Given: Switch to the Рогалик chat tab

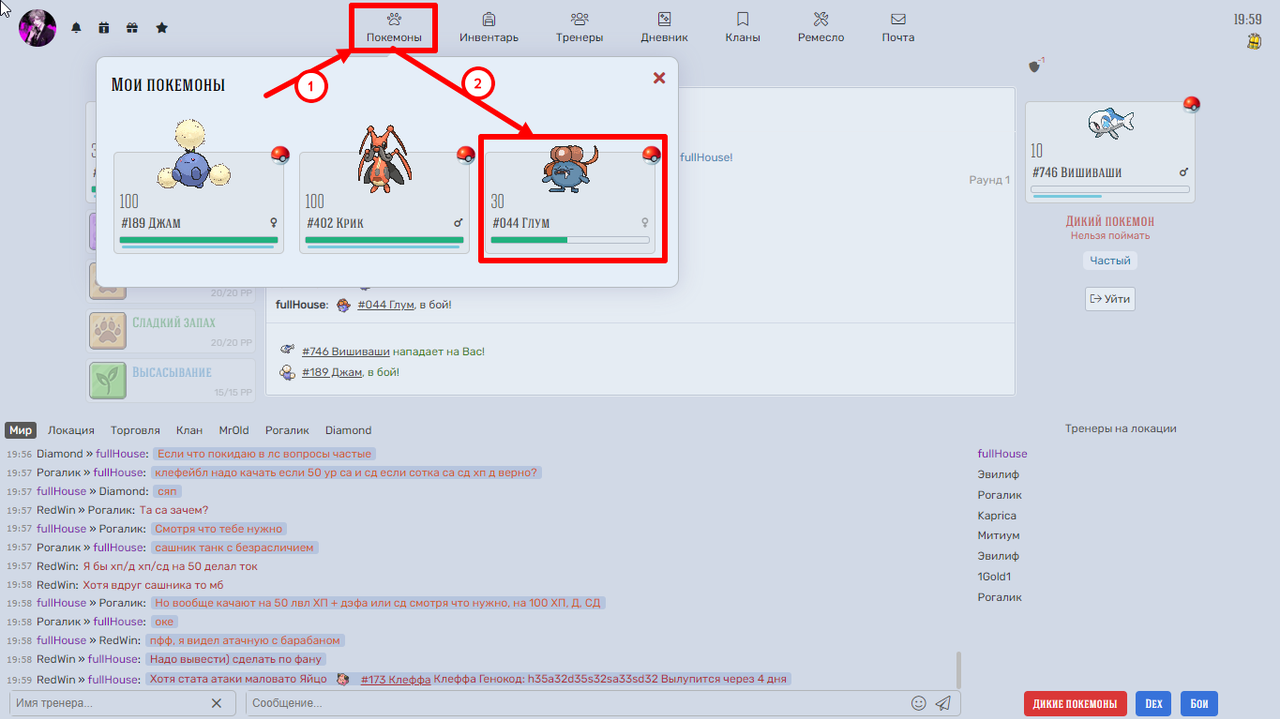Looking at the screenshot, I should click(287, 430).
